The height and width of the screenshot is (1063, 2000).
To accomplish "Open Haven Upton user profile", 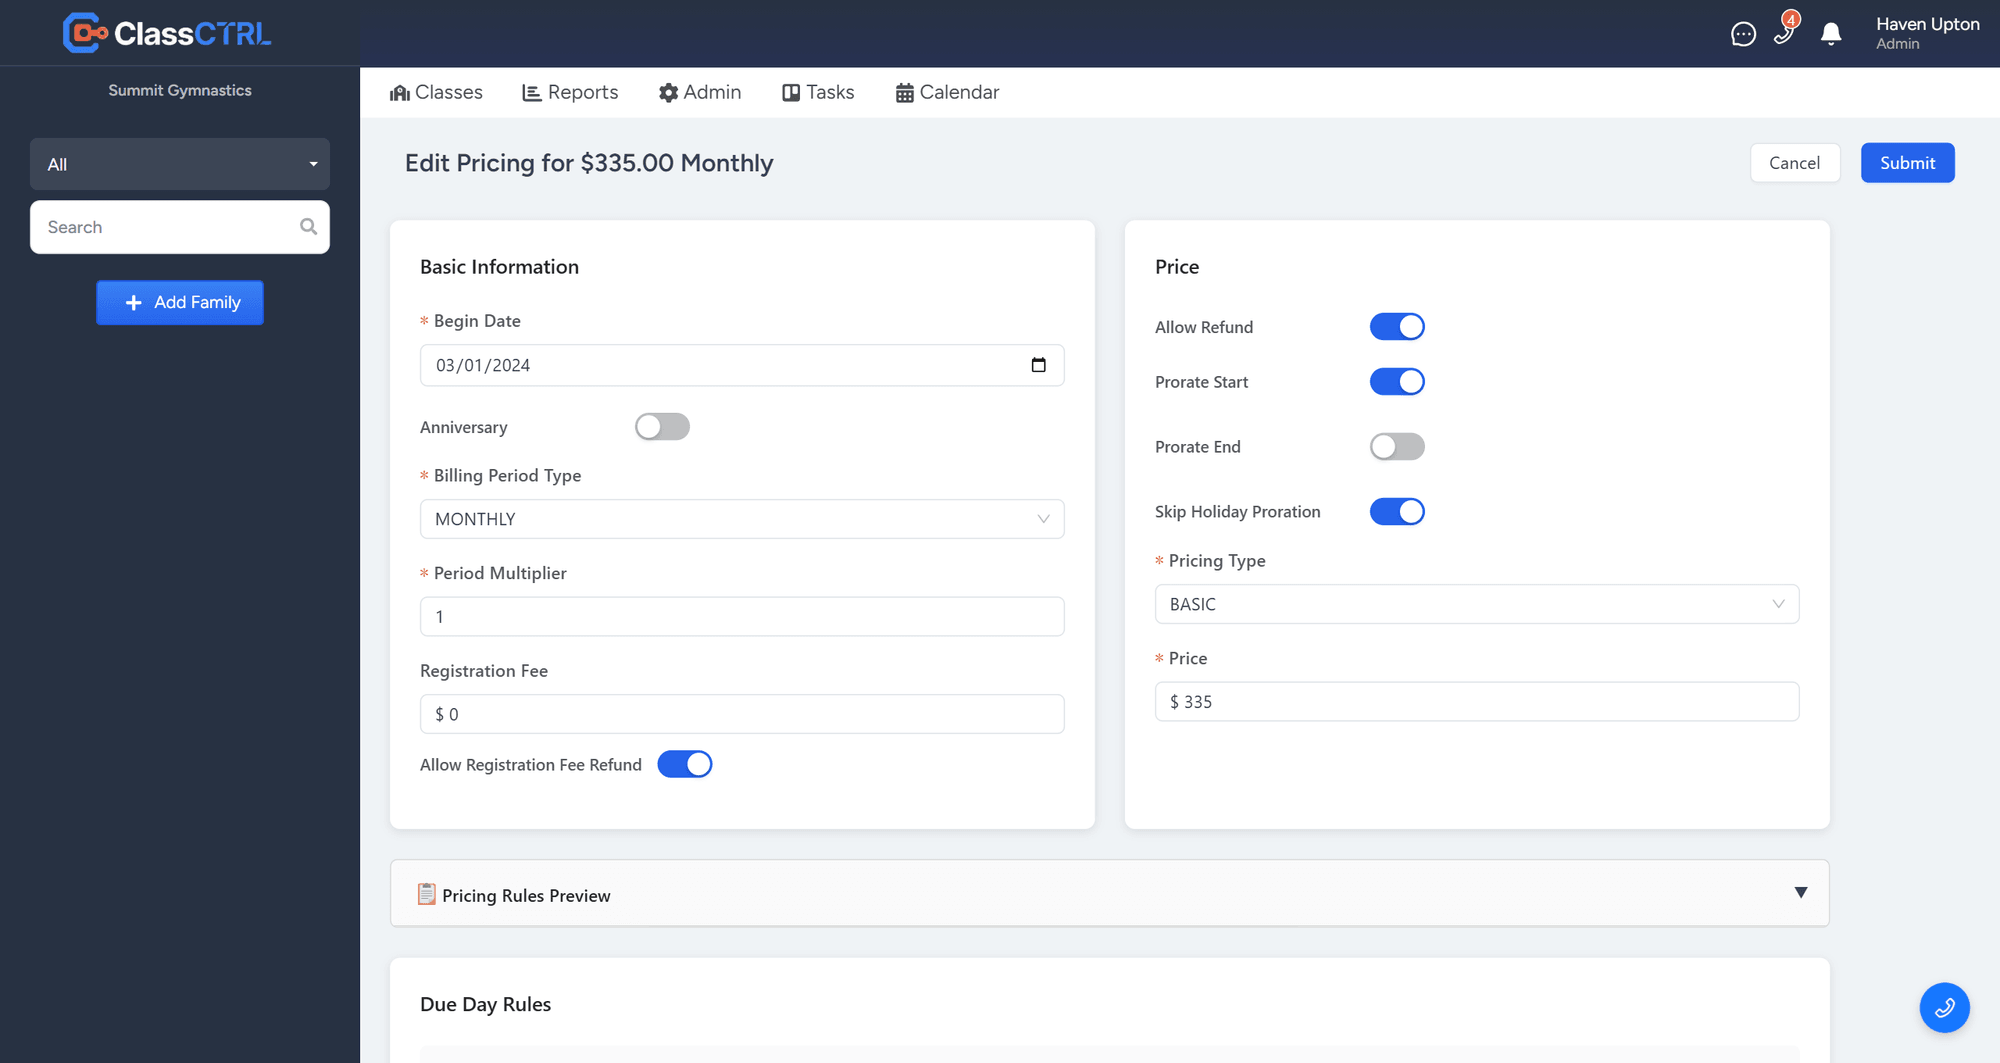I will 1927,33.
